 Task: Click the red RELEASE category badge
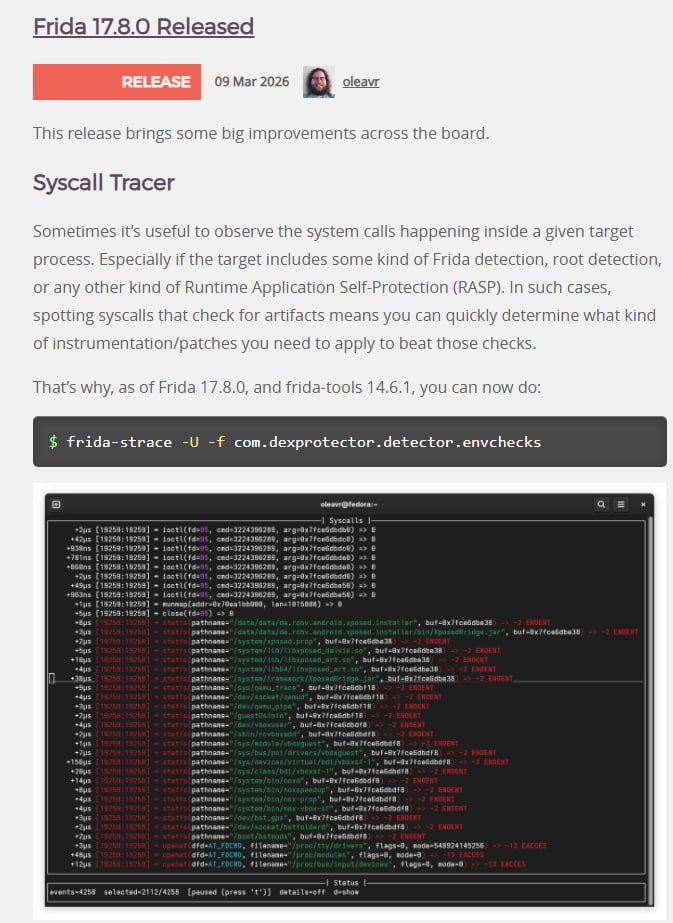[117, 82]
